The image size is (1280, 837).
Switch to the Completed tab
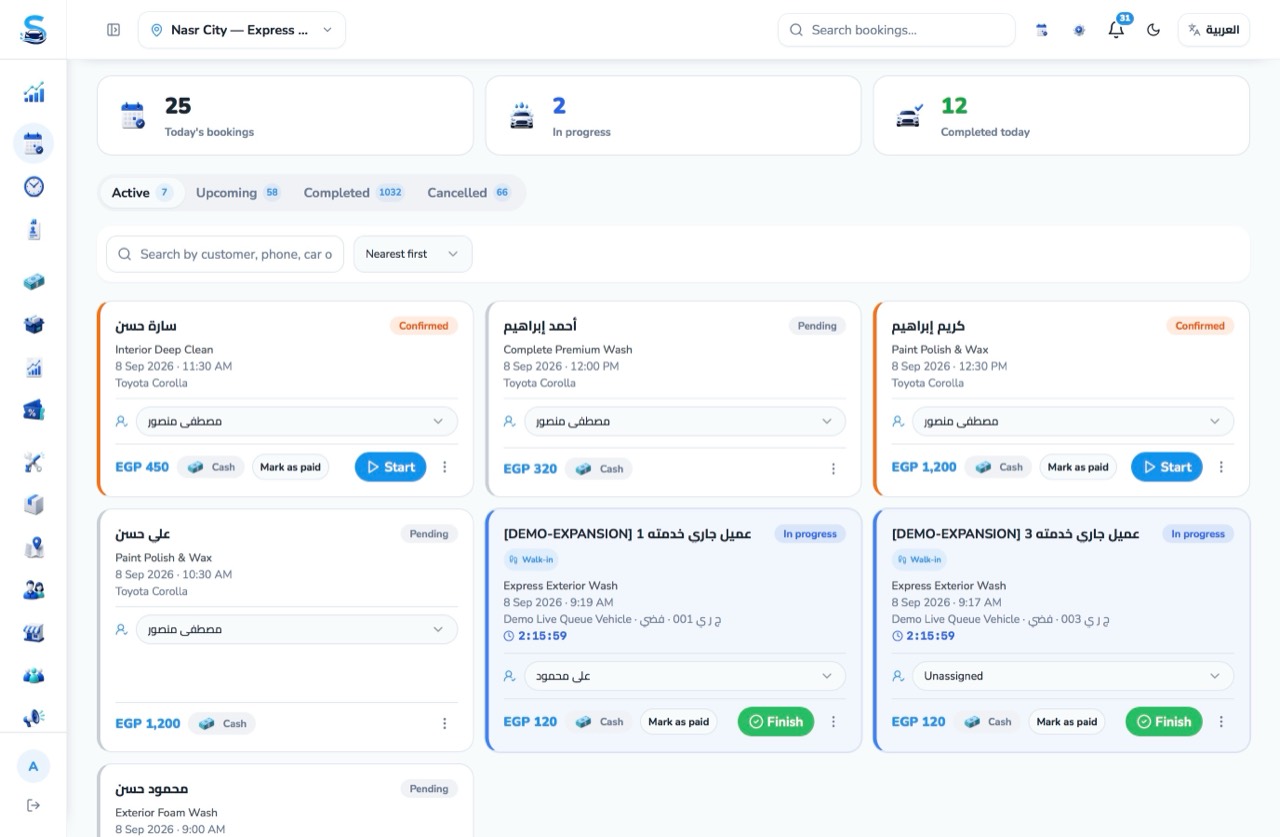tap(354, 193)
